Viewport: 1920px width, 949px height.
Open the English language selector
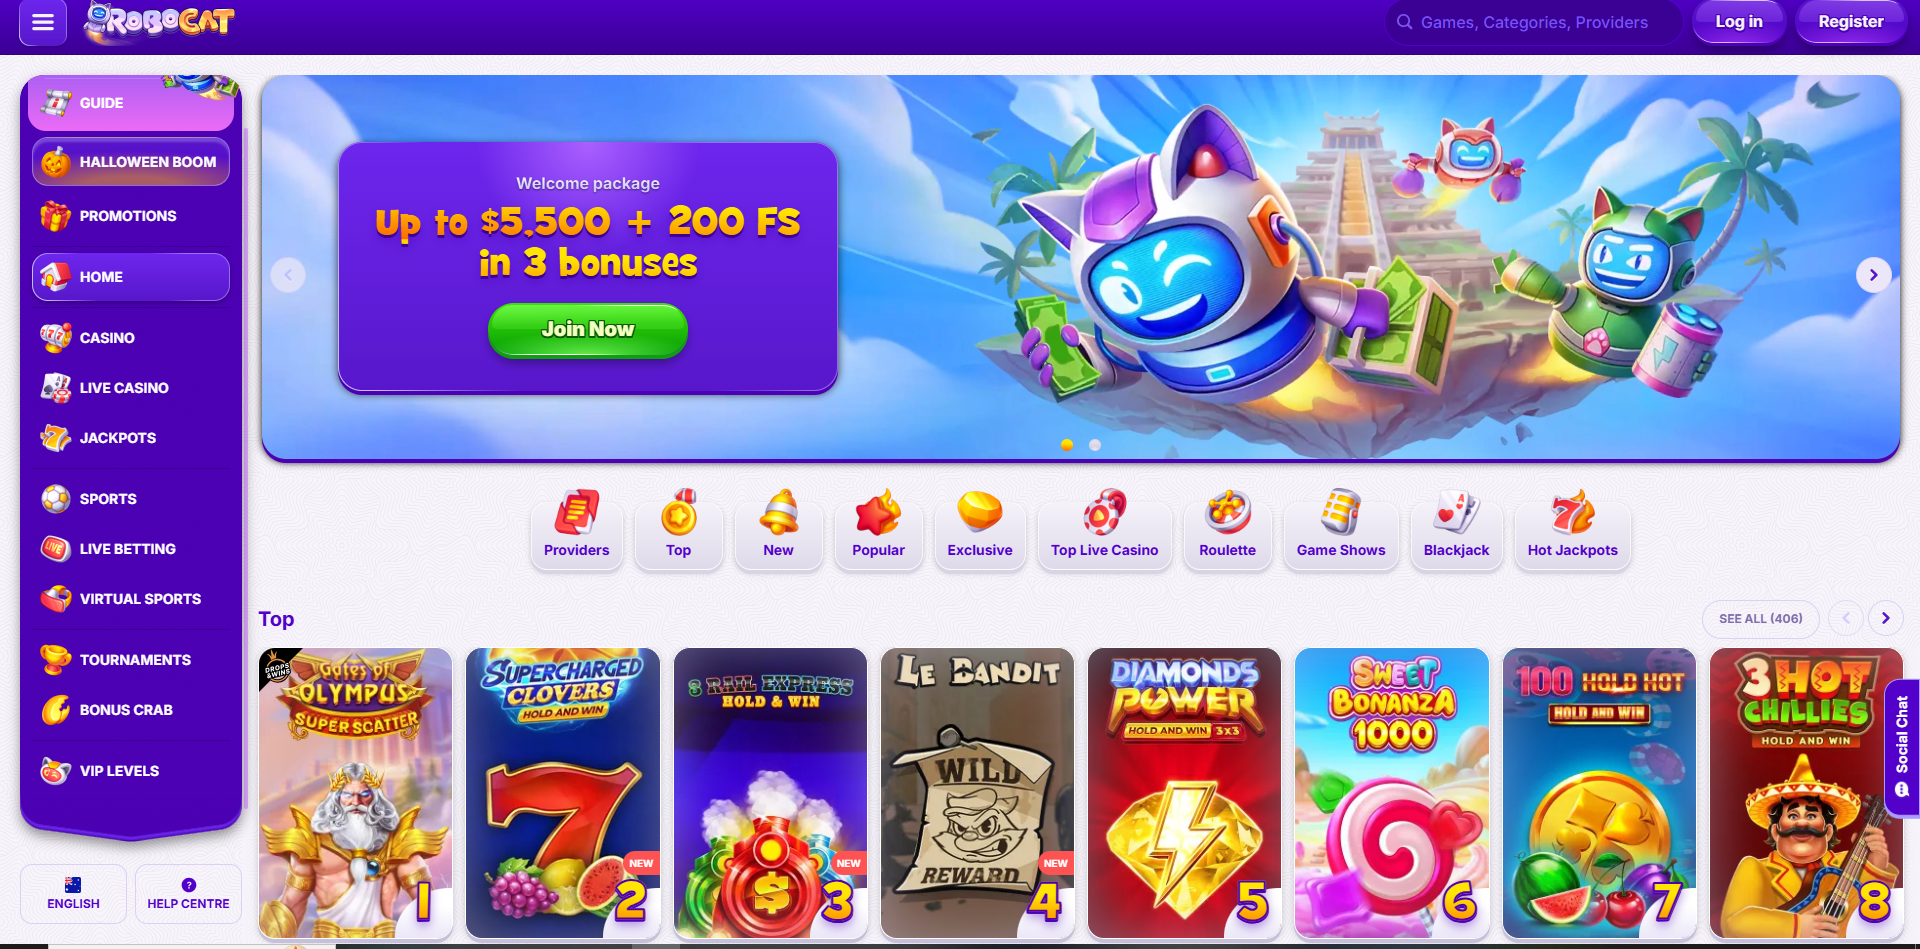[73, 893]
